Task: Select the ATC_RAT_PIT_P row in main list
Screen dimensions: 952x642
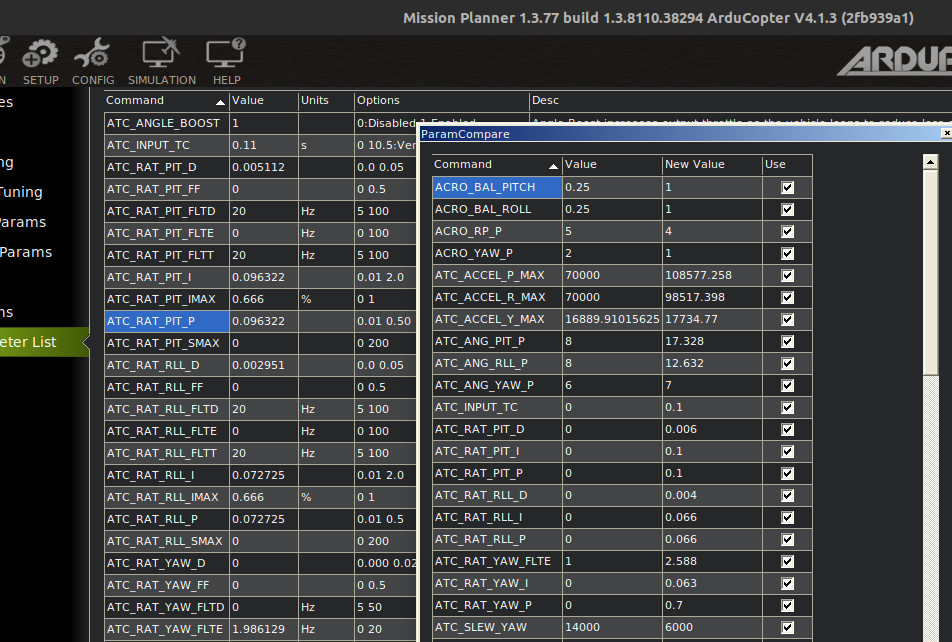Action: 166,321
